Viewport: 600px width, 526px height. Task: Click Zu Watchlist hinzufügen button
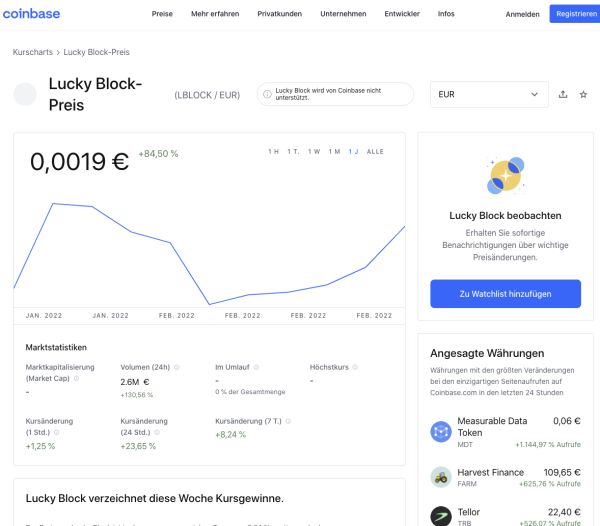(505, 294)
